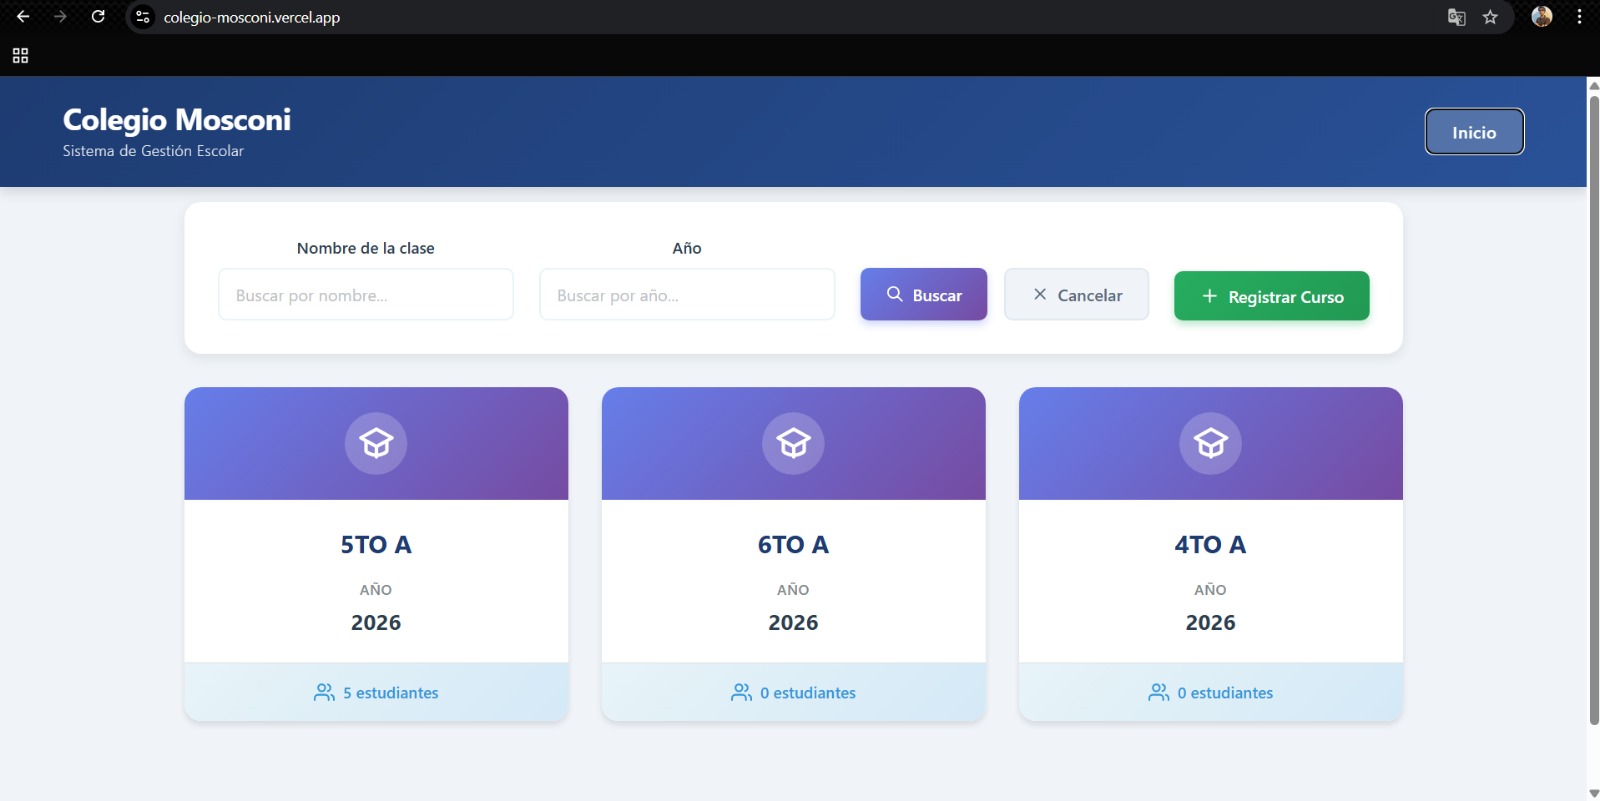Go back using the browser back arrow

click(x=23, y=17)
